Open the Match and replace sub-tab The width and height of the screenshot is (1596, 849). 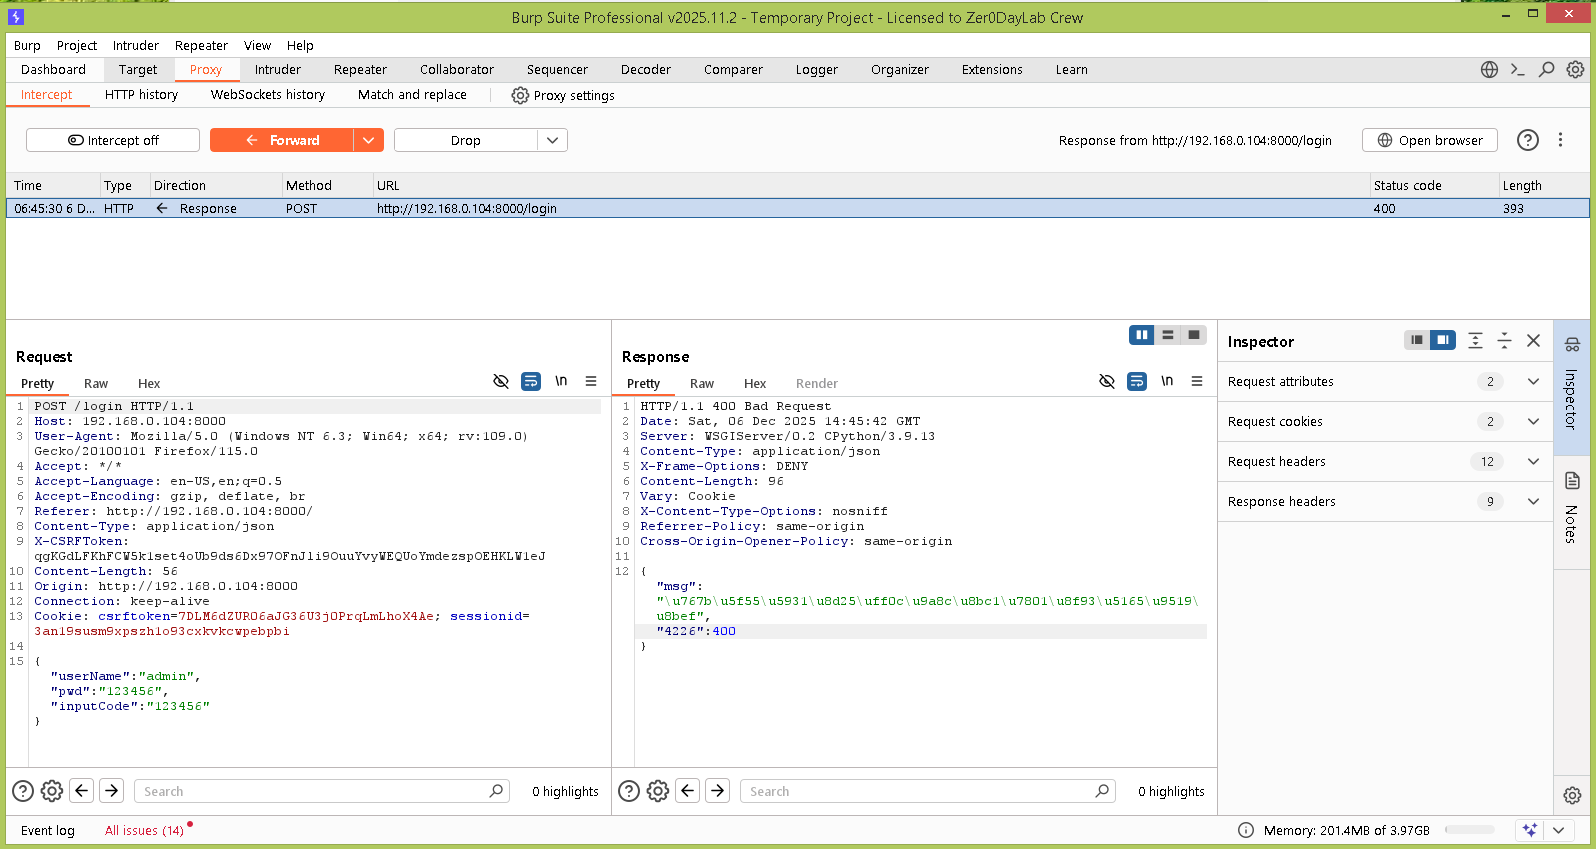tap(412, 94)
